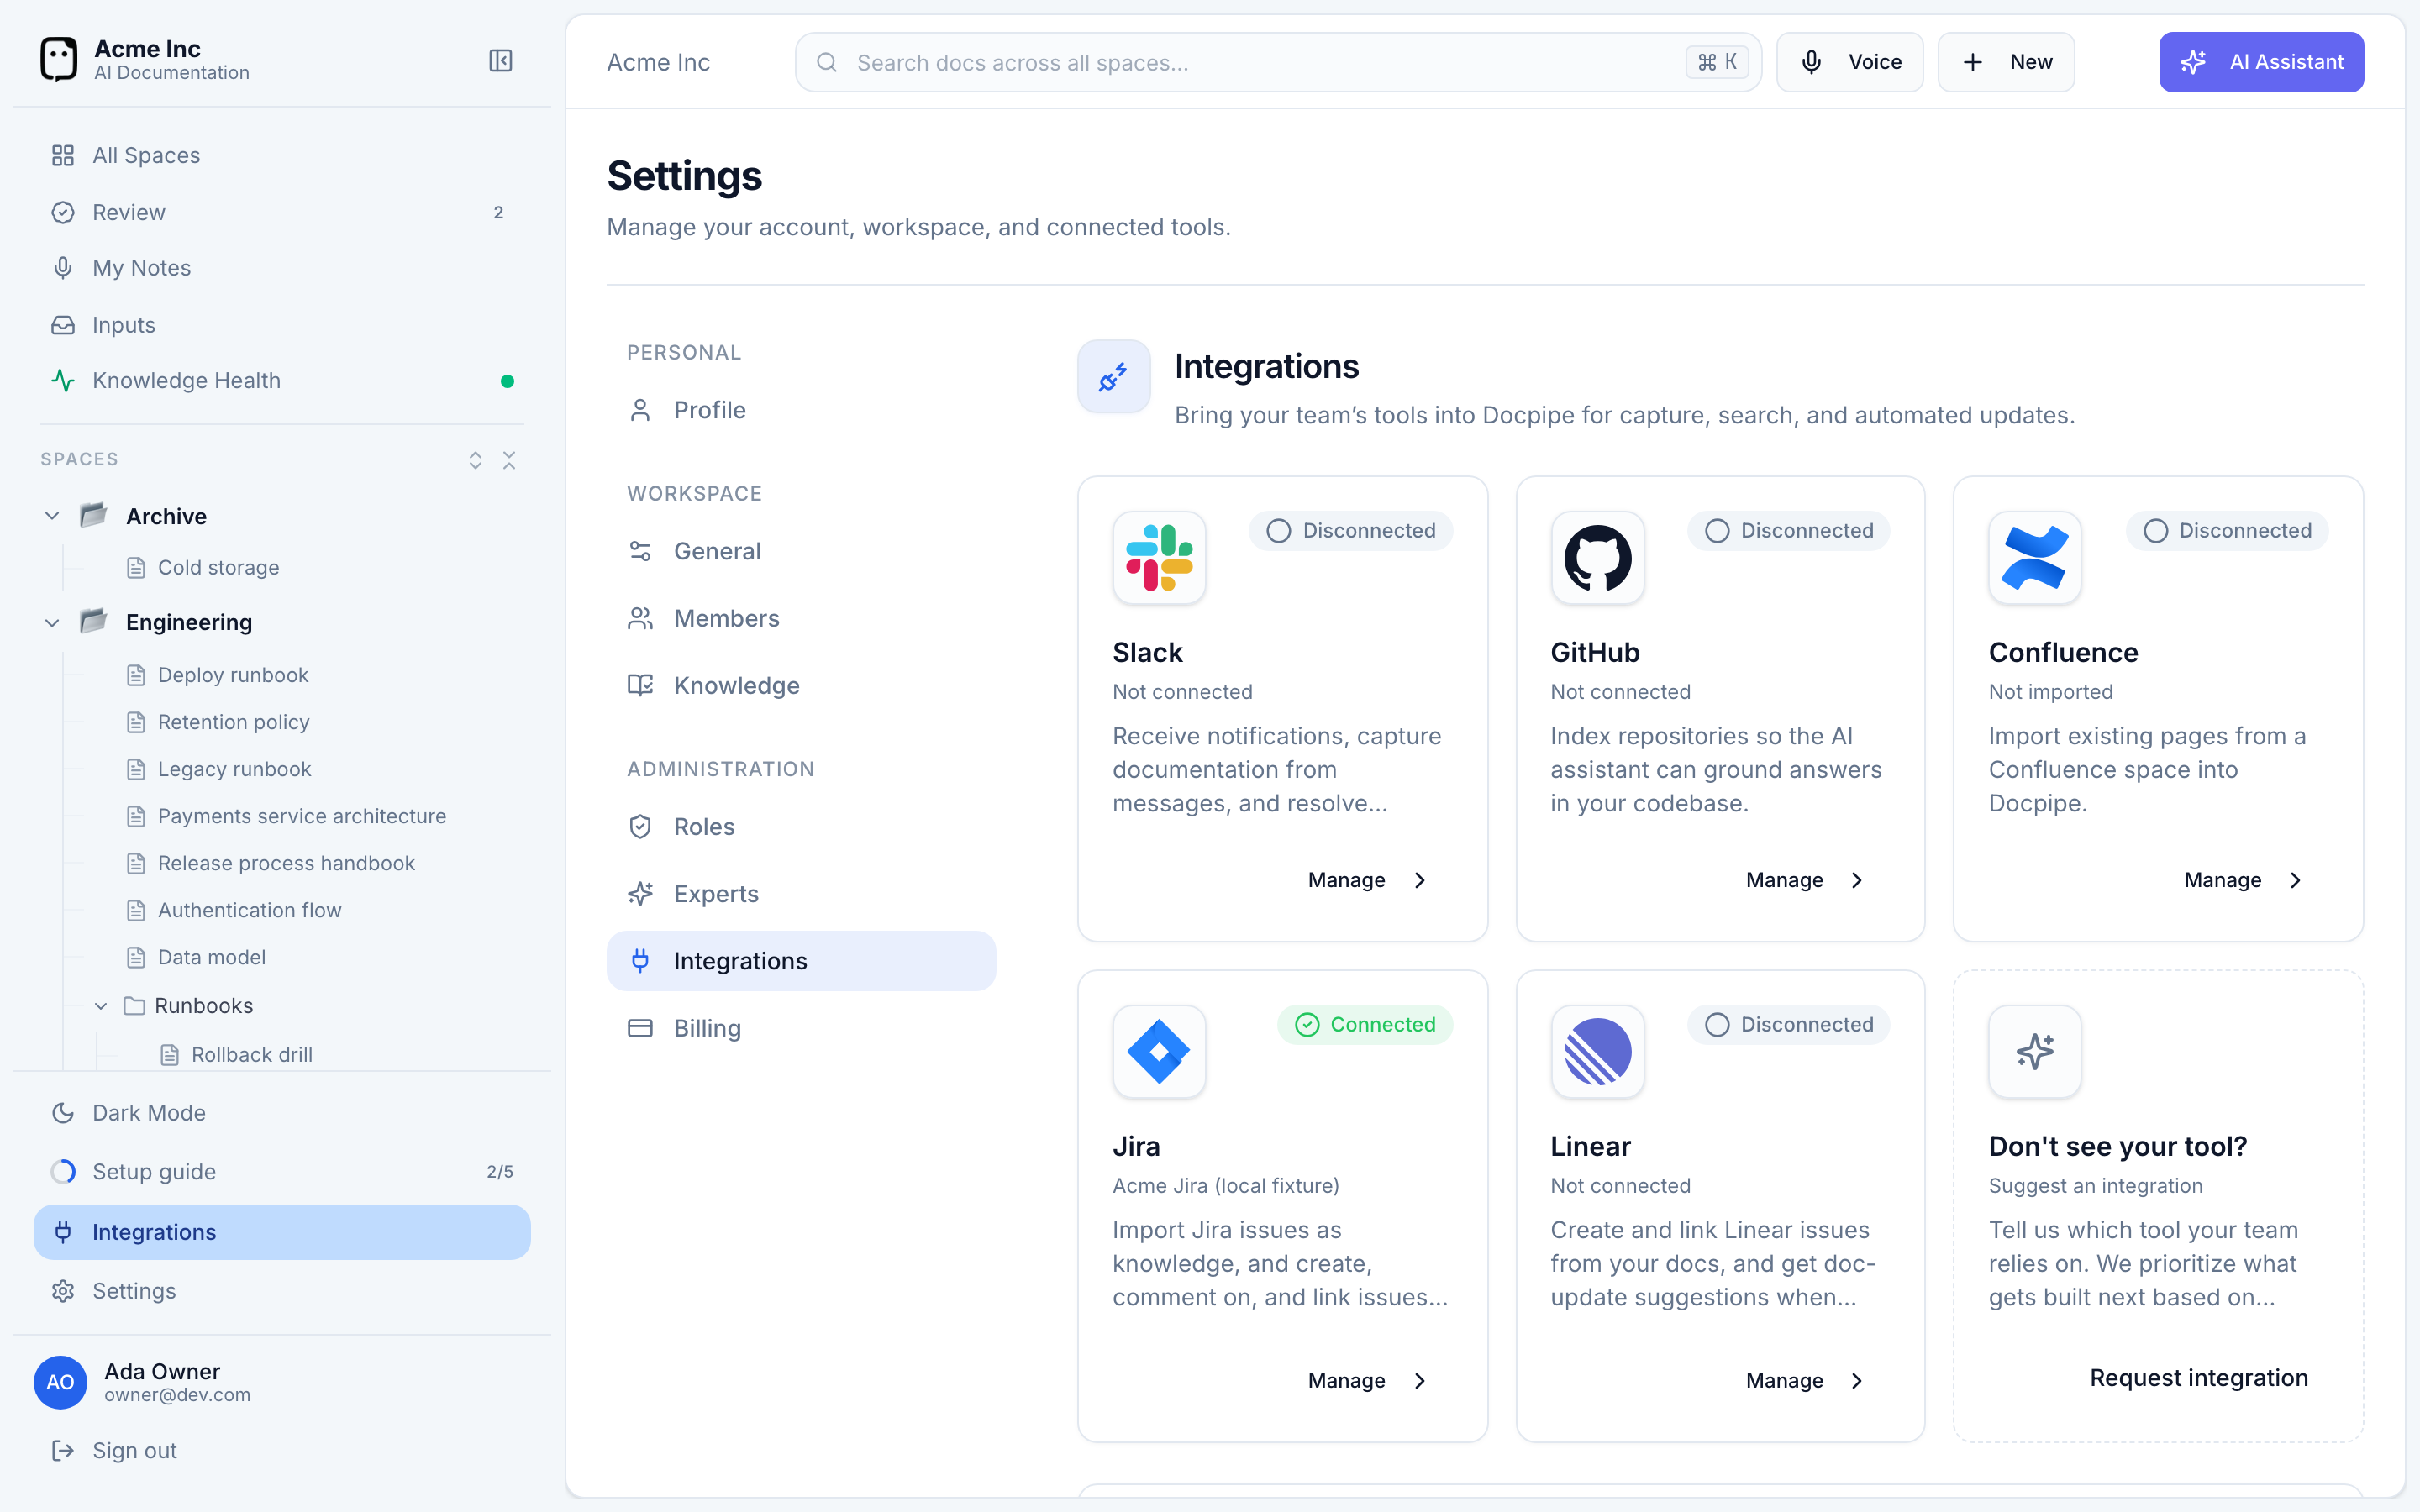The image size is (2420, 1512).
Task: Open Retention policy document
Action: point(233,722)
